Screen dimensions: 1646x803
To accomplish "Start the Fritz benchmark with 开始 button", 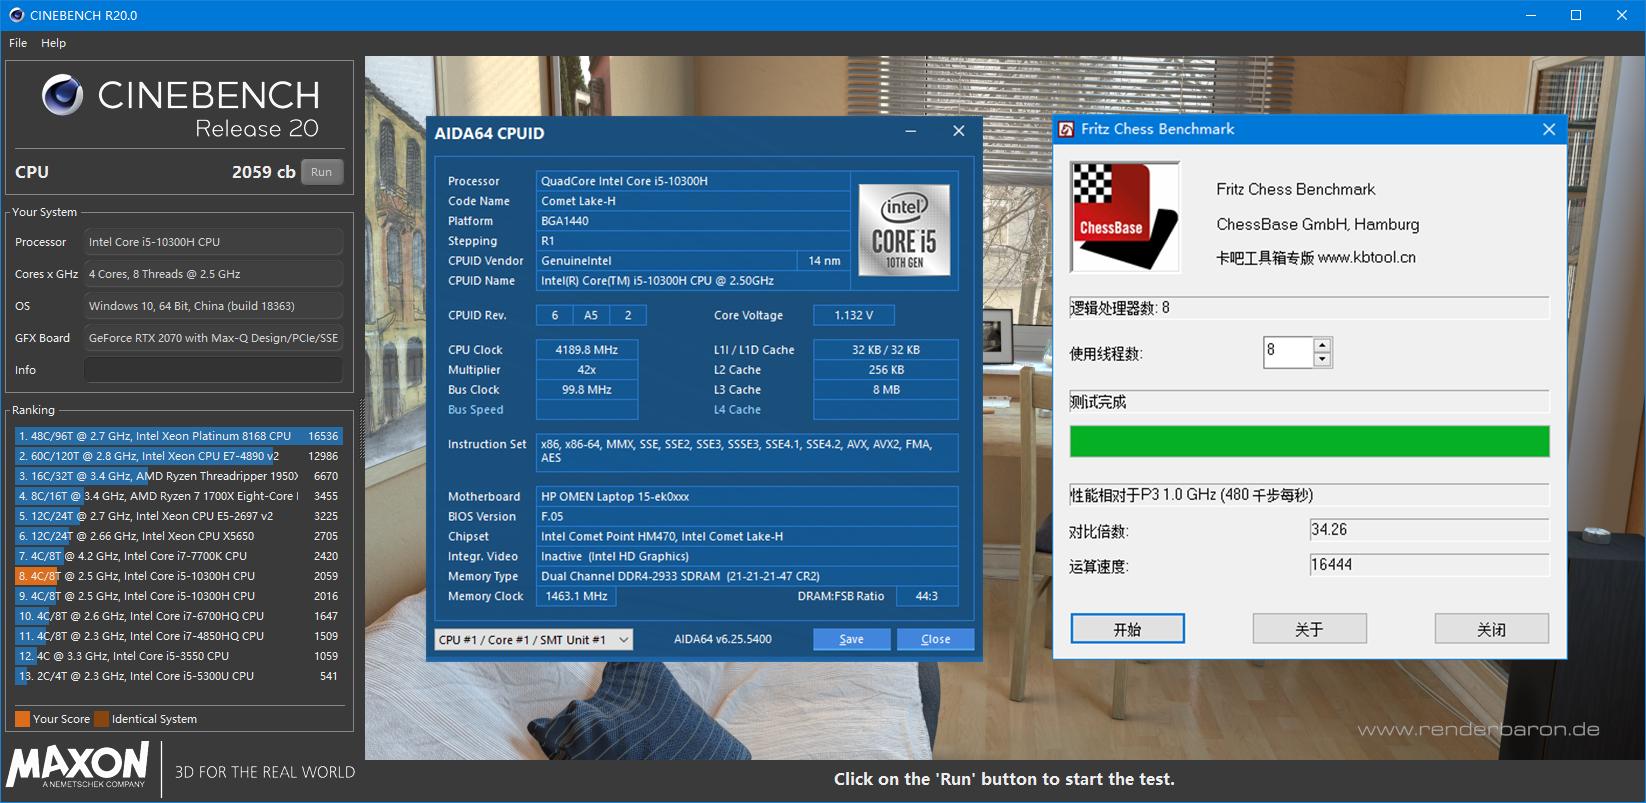I will 1127,629.
